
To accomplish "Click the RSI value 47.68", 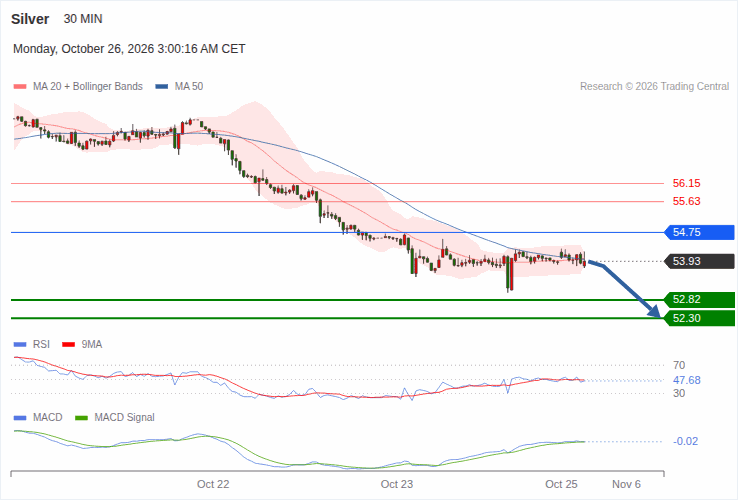I will 687,380.
